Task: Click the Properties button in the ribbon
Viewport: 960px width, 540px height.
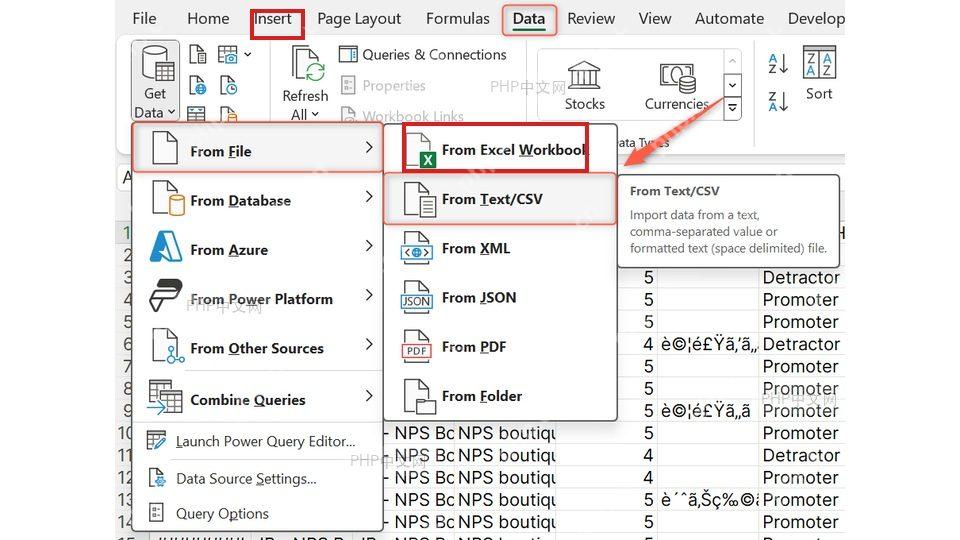Action: (x=383, y=86)
